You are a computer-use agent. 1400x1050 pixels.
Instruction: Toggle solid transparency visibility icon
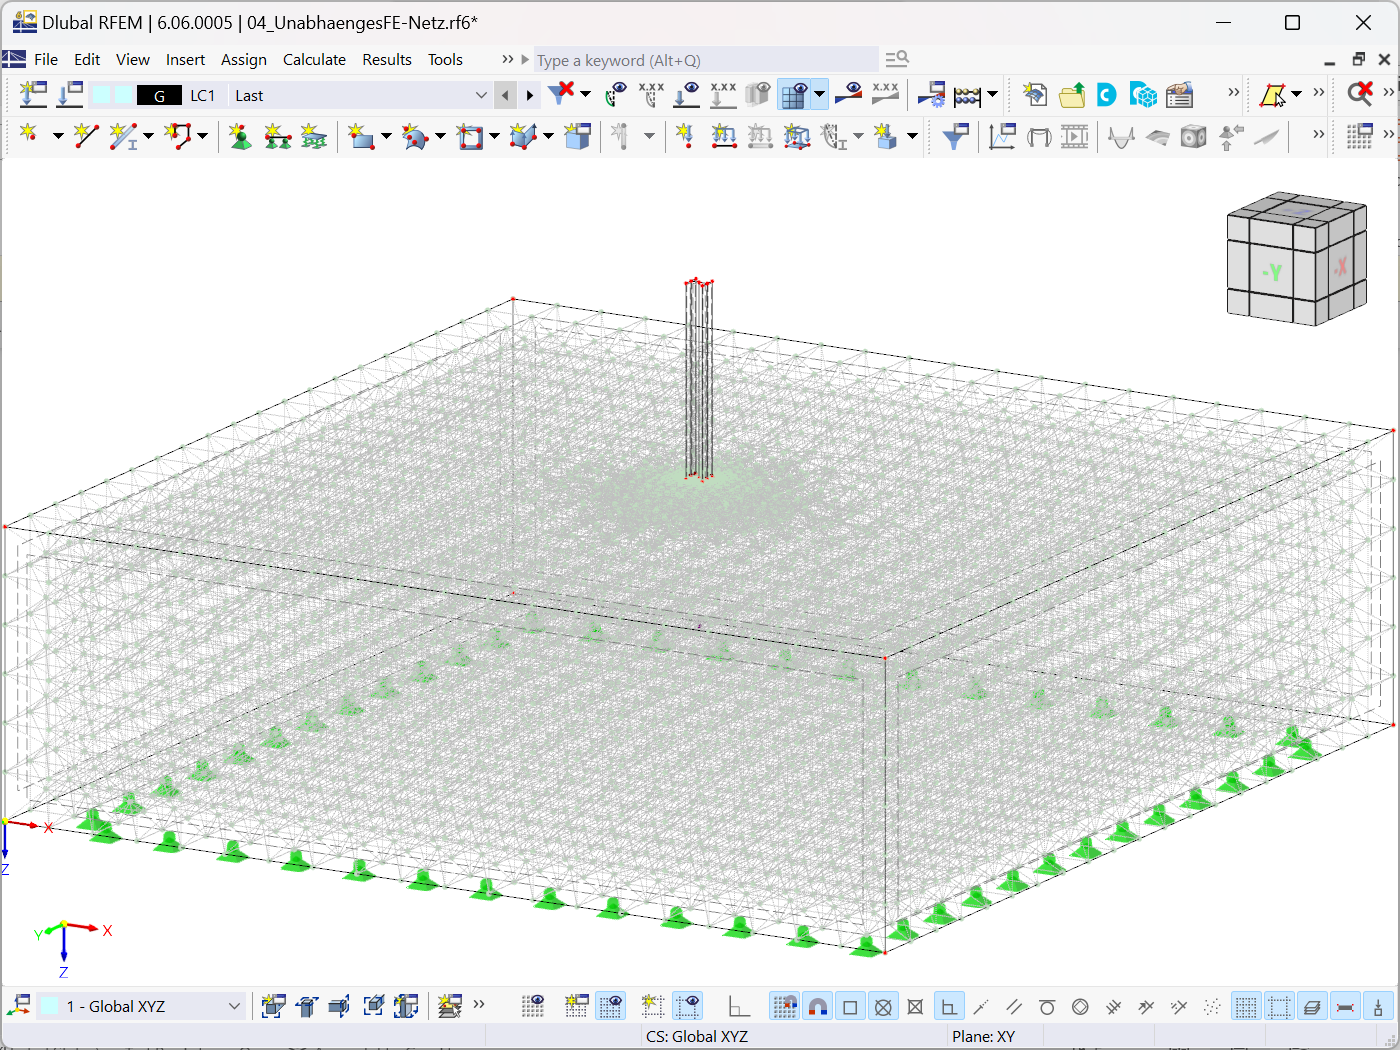(758, 95)
